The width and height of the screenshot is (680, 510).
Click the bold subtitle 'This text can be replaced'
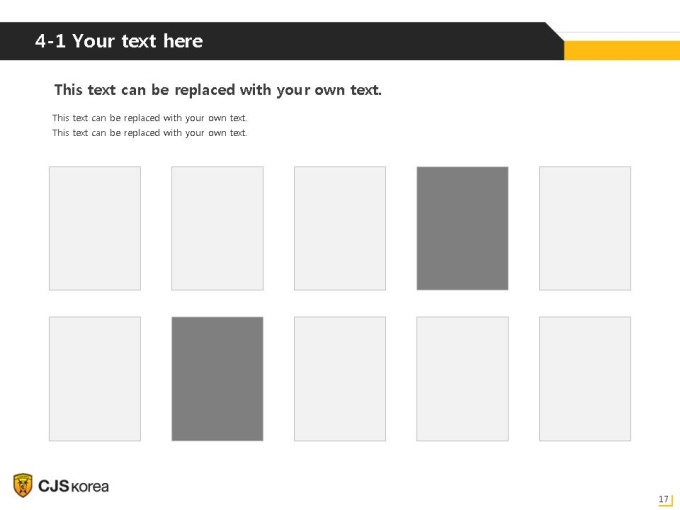click(218, 90)
